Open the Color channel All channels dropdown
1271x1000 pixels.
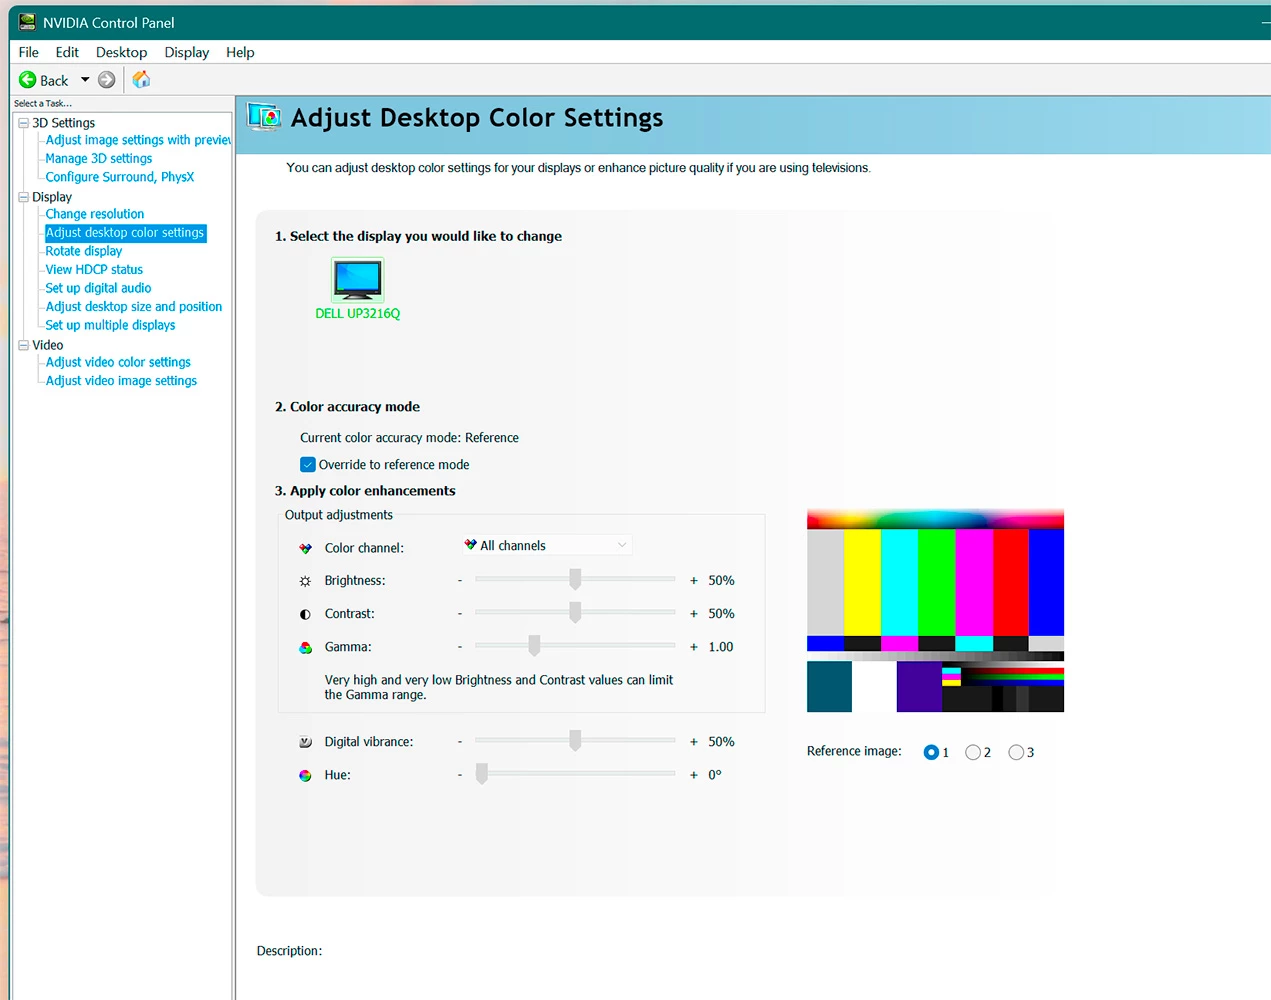click(x=546, y=545)
